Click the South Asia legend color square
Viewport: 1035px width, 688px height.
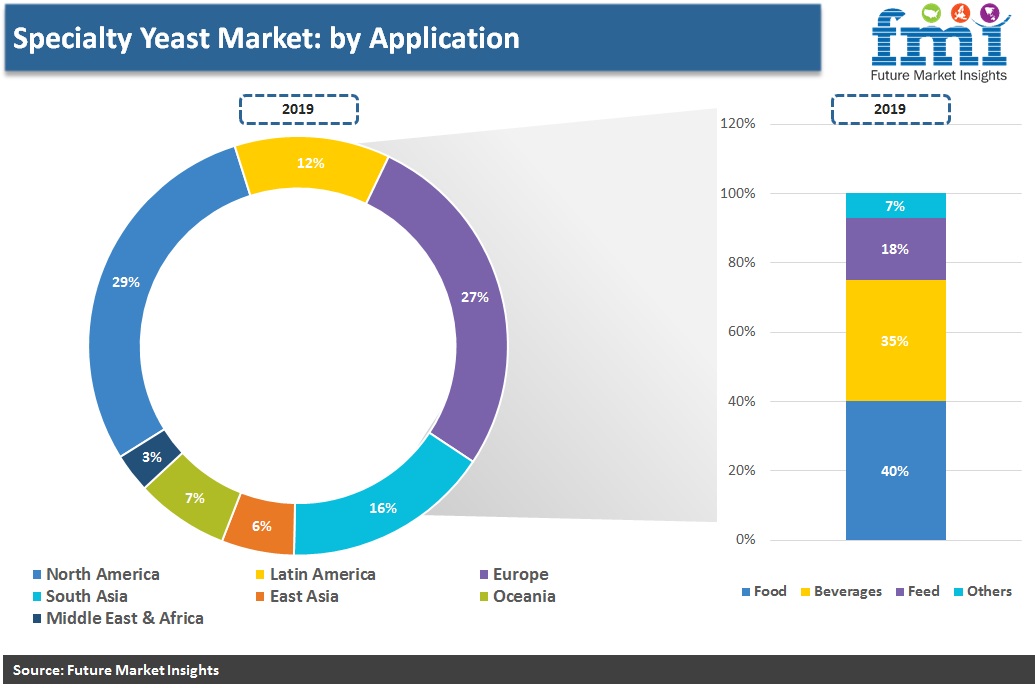[37, 596]
